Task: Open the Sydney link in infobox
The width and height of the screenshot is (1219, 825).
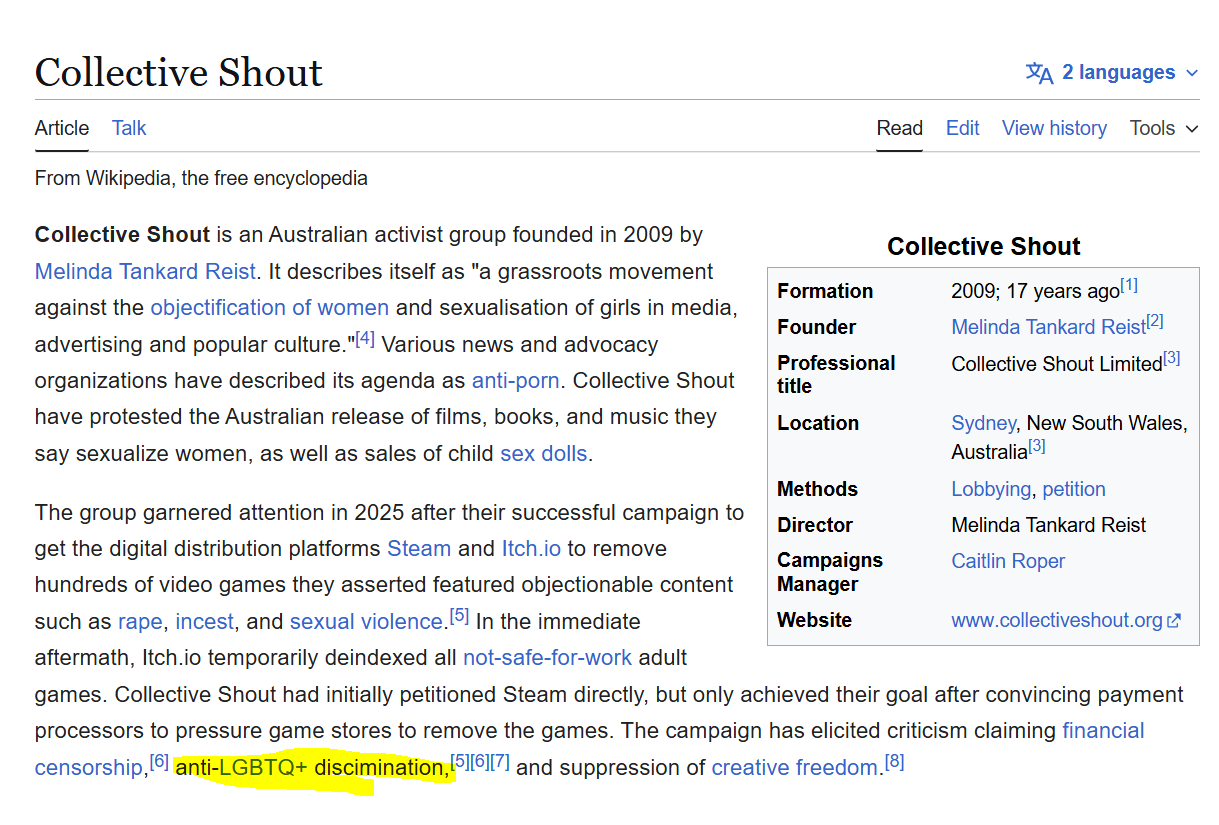Action: click(984, 423)
